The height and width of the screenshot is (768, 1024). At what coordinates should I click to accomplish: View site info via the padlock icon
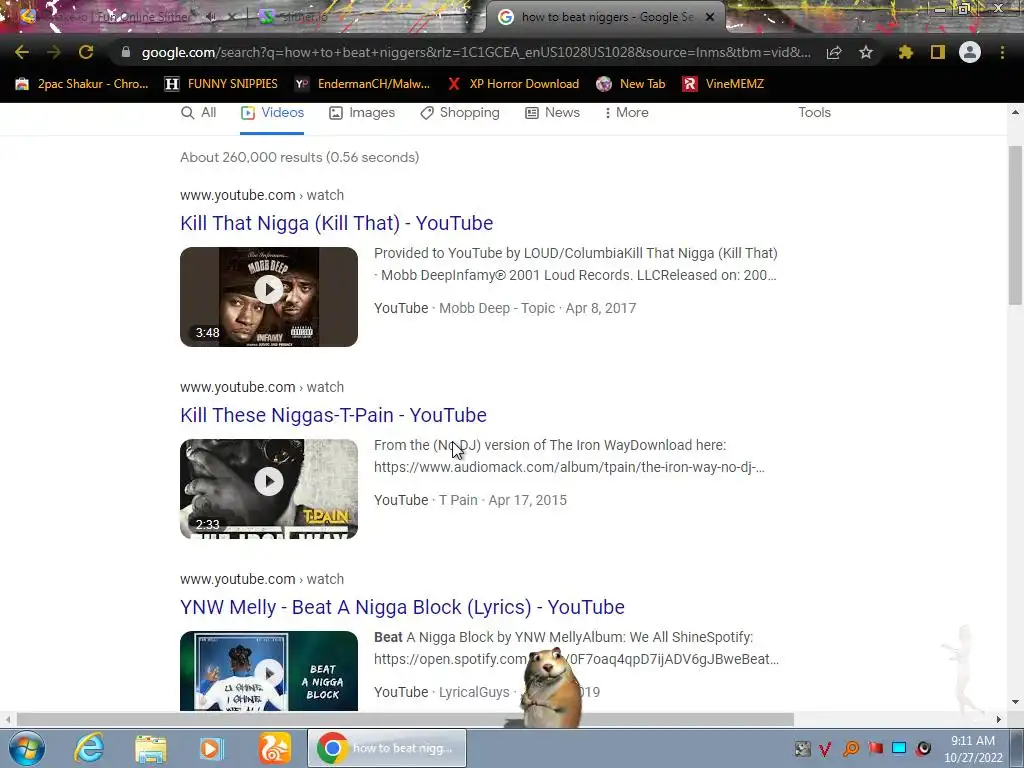[125, 52]
